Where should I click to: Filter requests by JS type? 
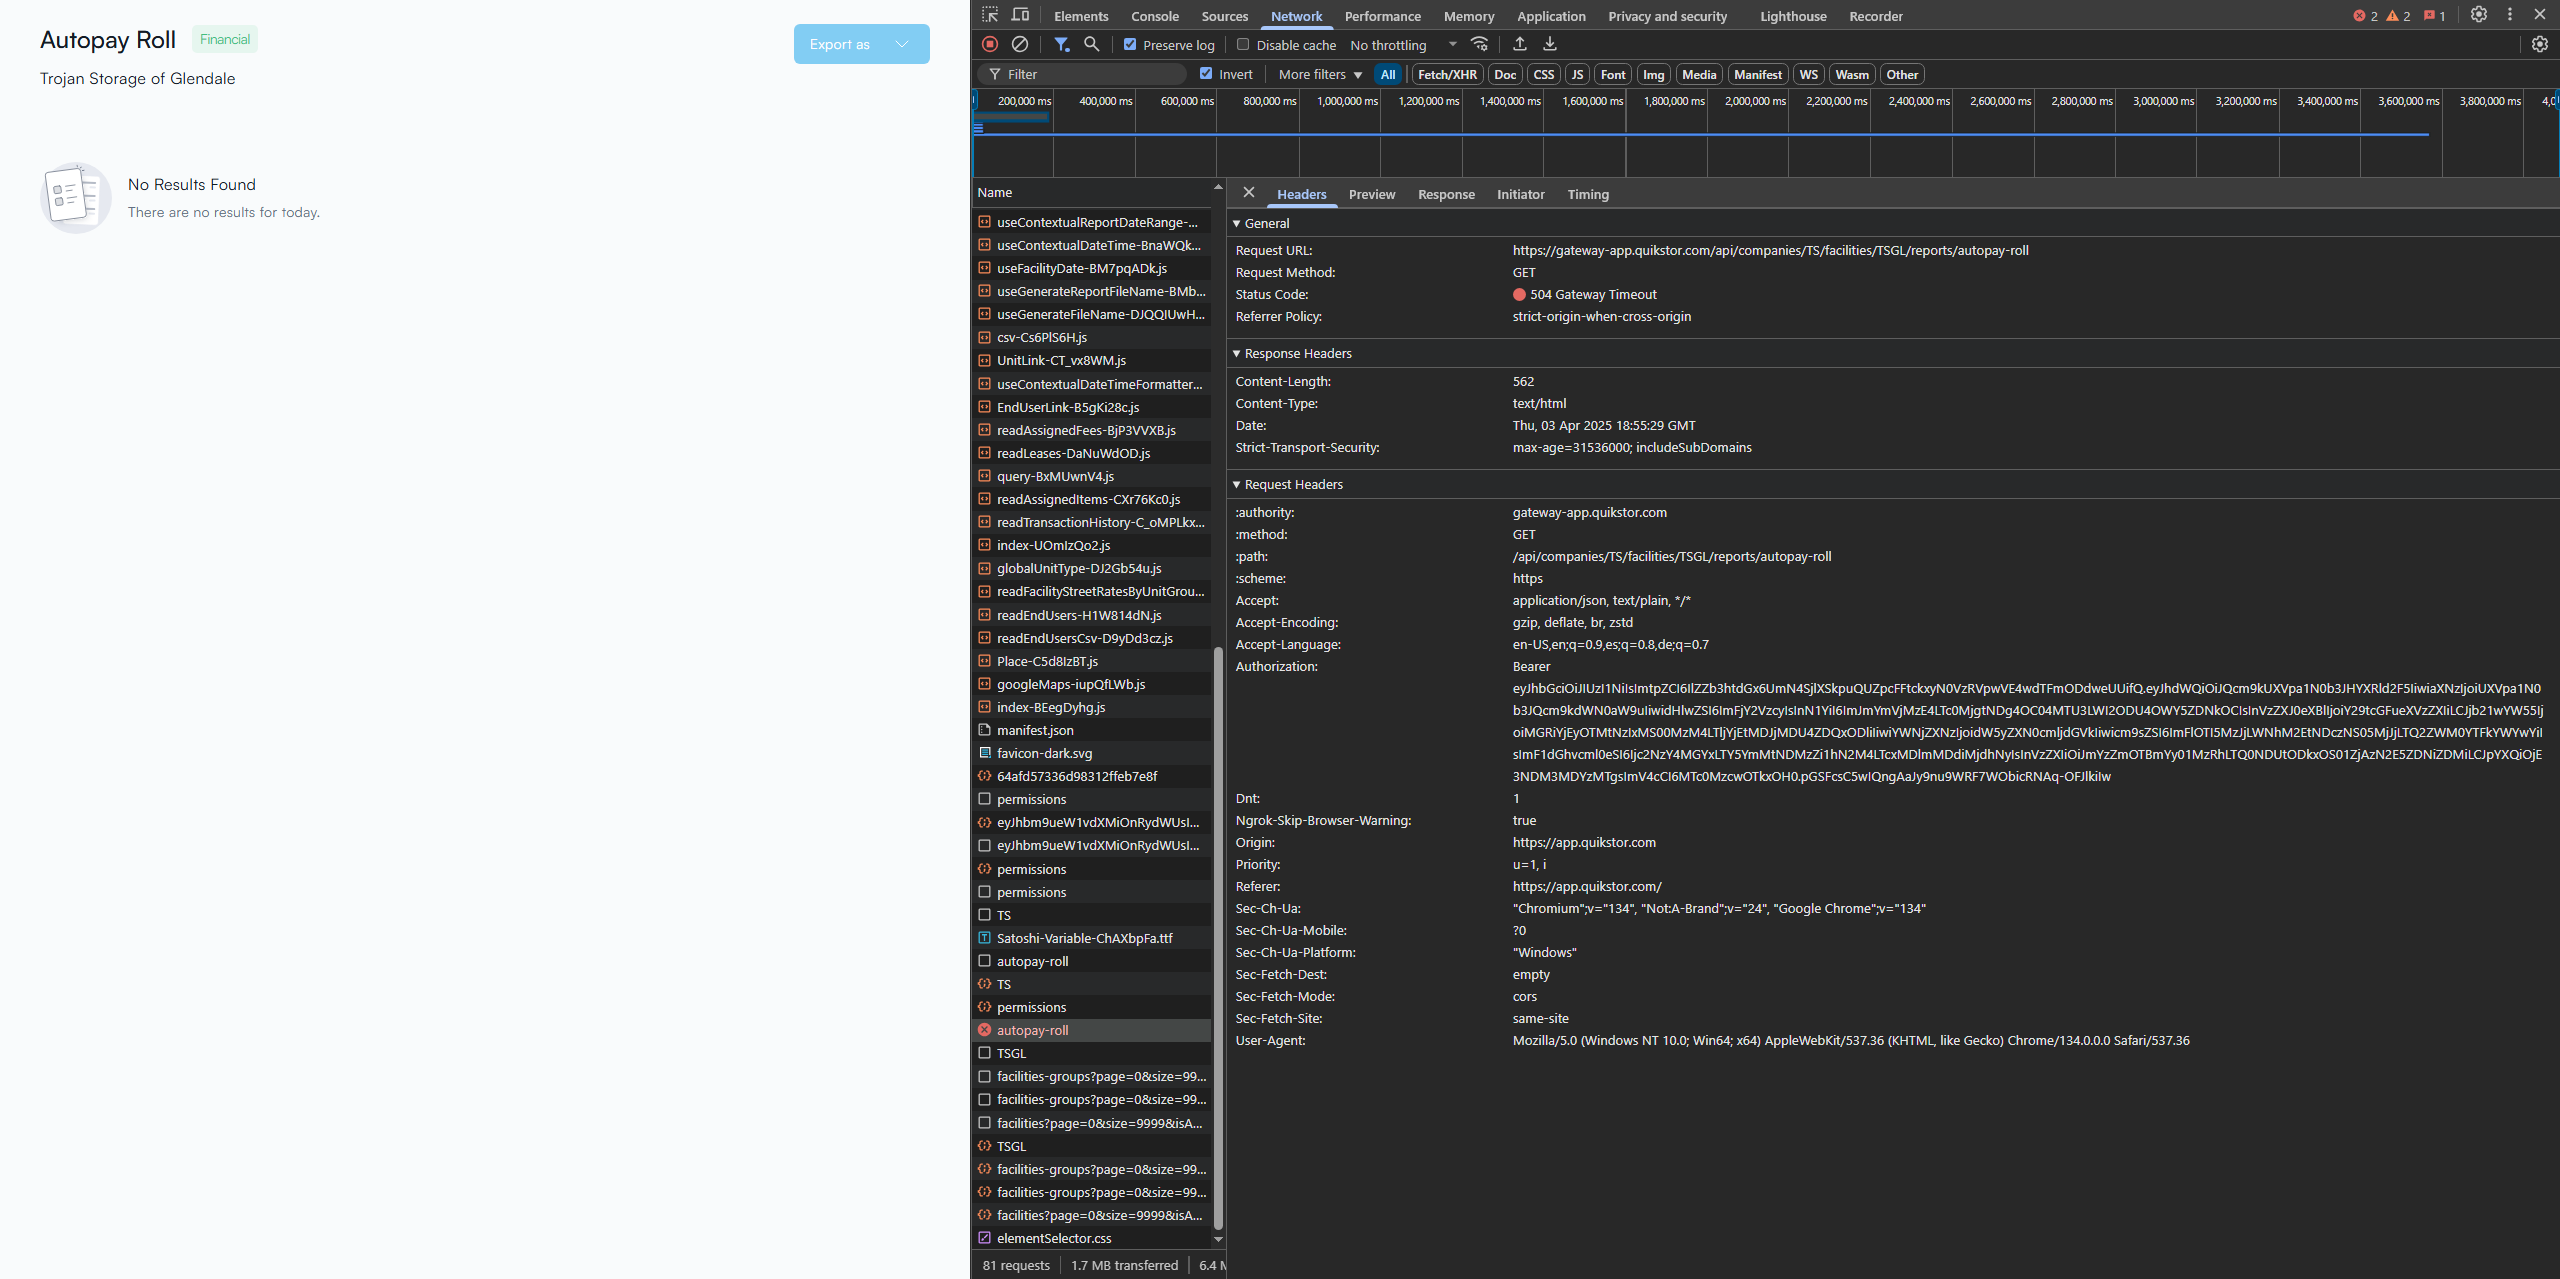coord(1577,74)
